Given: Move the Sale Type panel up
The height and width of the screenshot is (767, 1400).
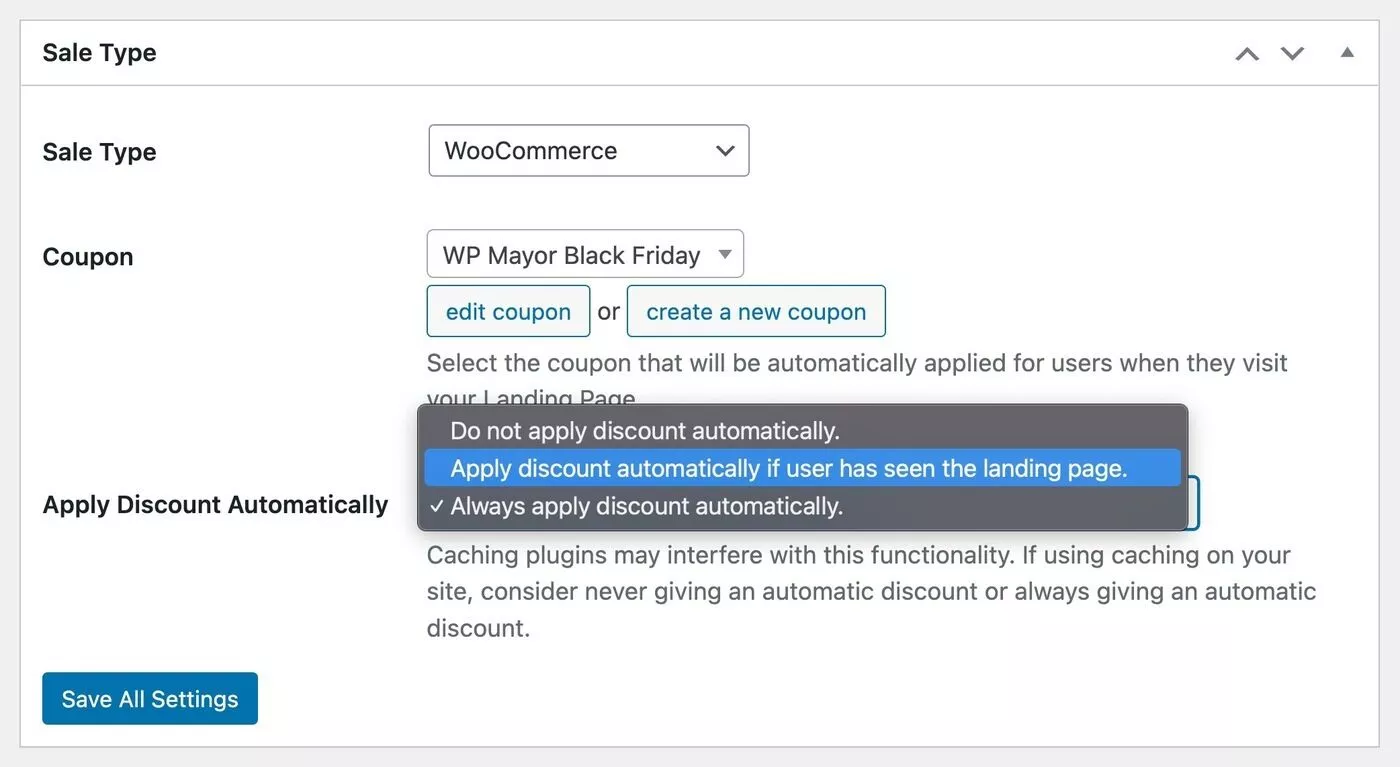Looking at the screenshot, I should point(1247,54).
